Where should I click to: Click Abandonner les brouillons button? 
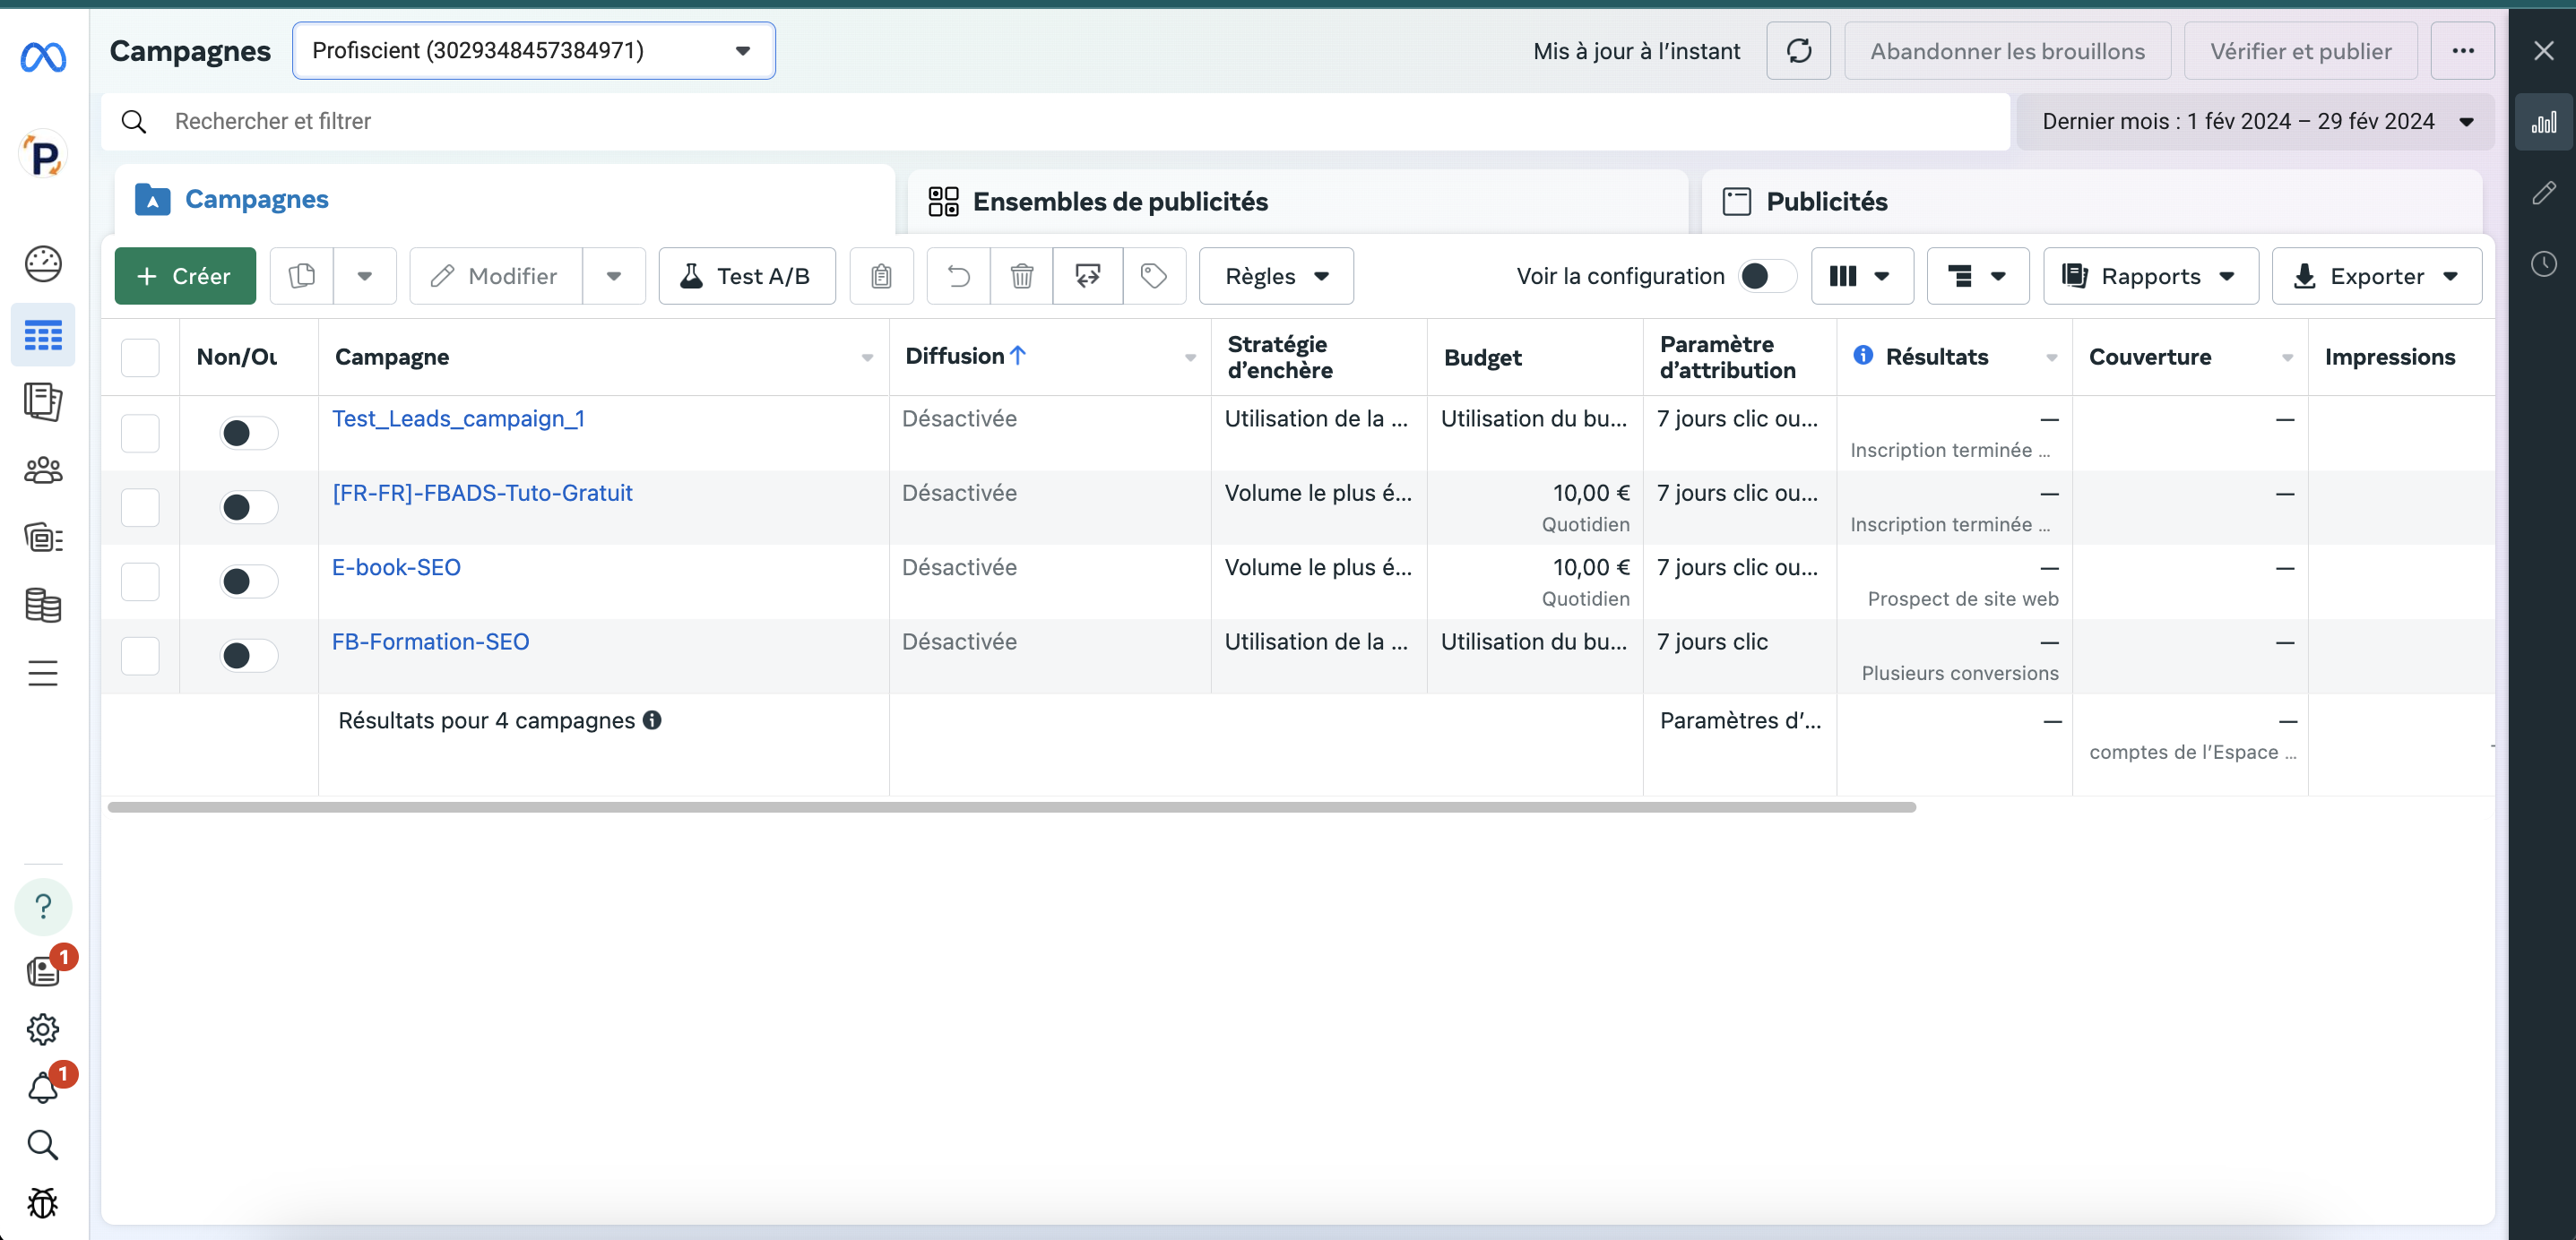click(2007, 51)
